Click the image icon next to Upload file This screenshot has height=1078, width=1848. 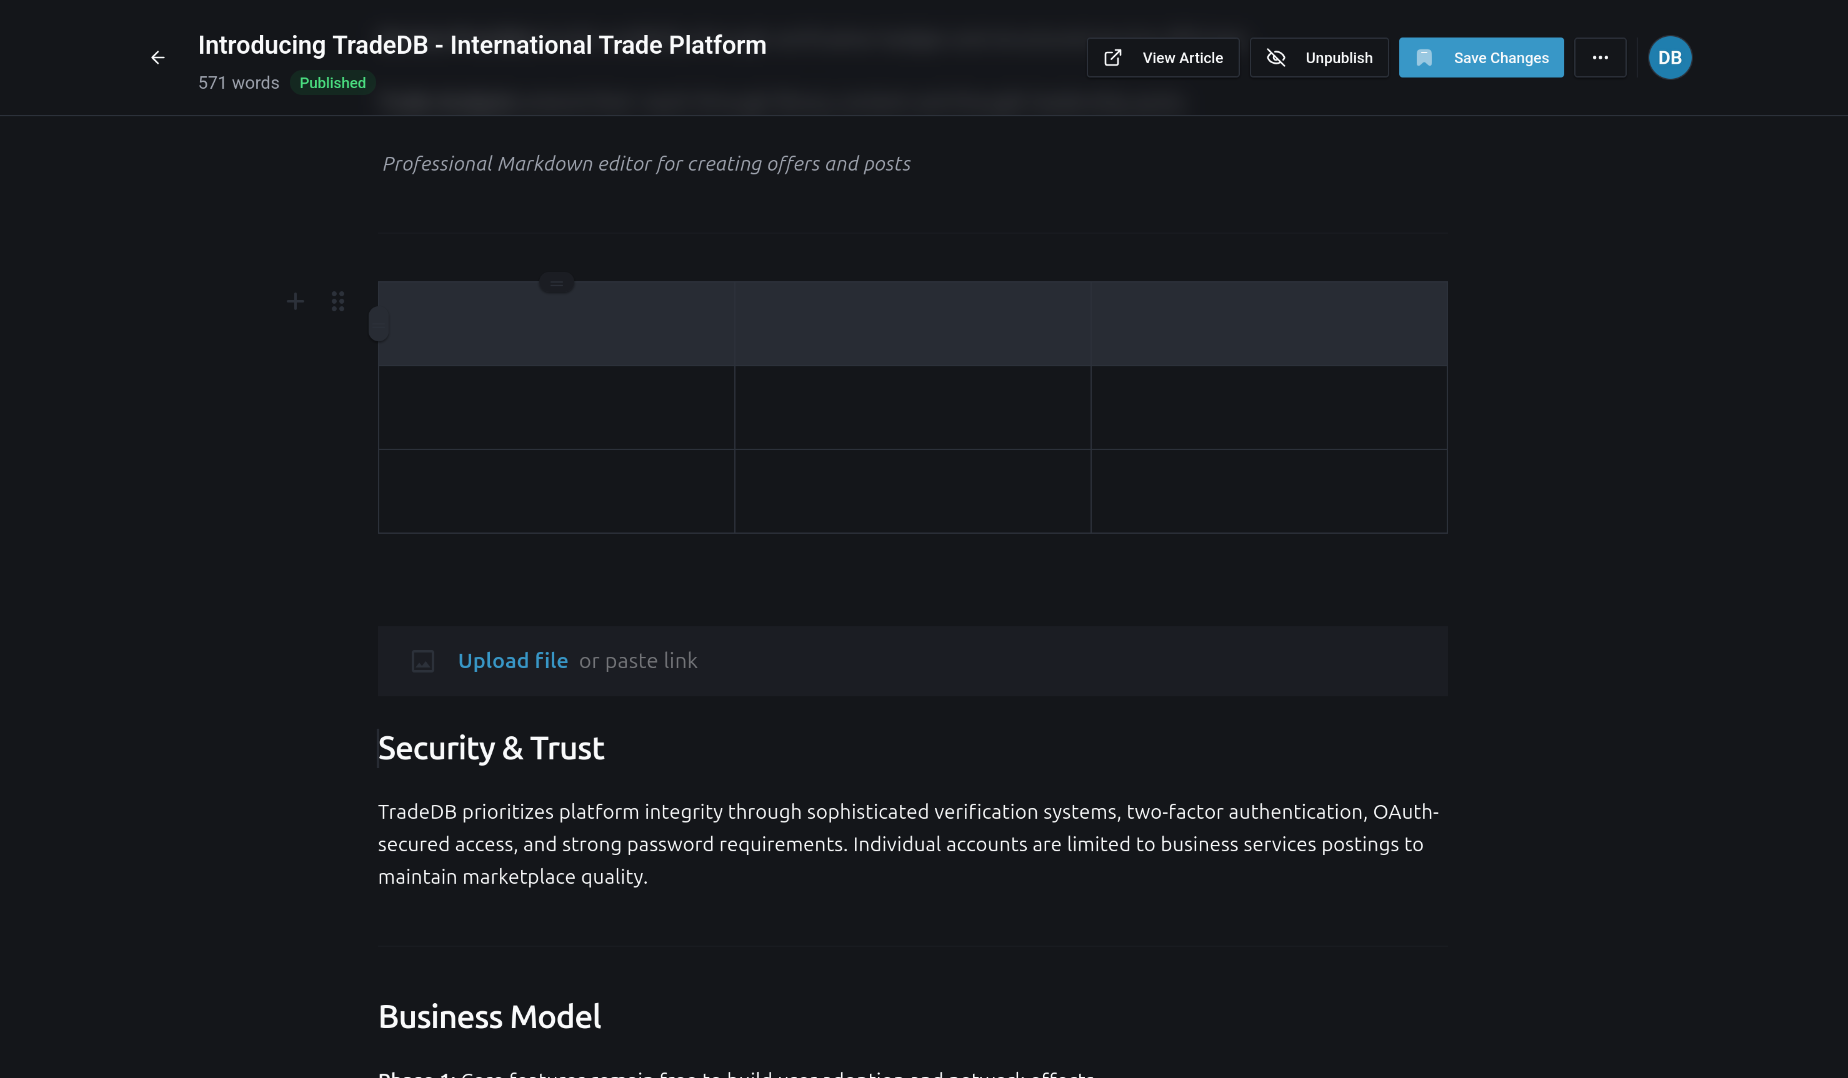pyautogui.click(x=423, y=661)
